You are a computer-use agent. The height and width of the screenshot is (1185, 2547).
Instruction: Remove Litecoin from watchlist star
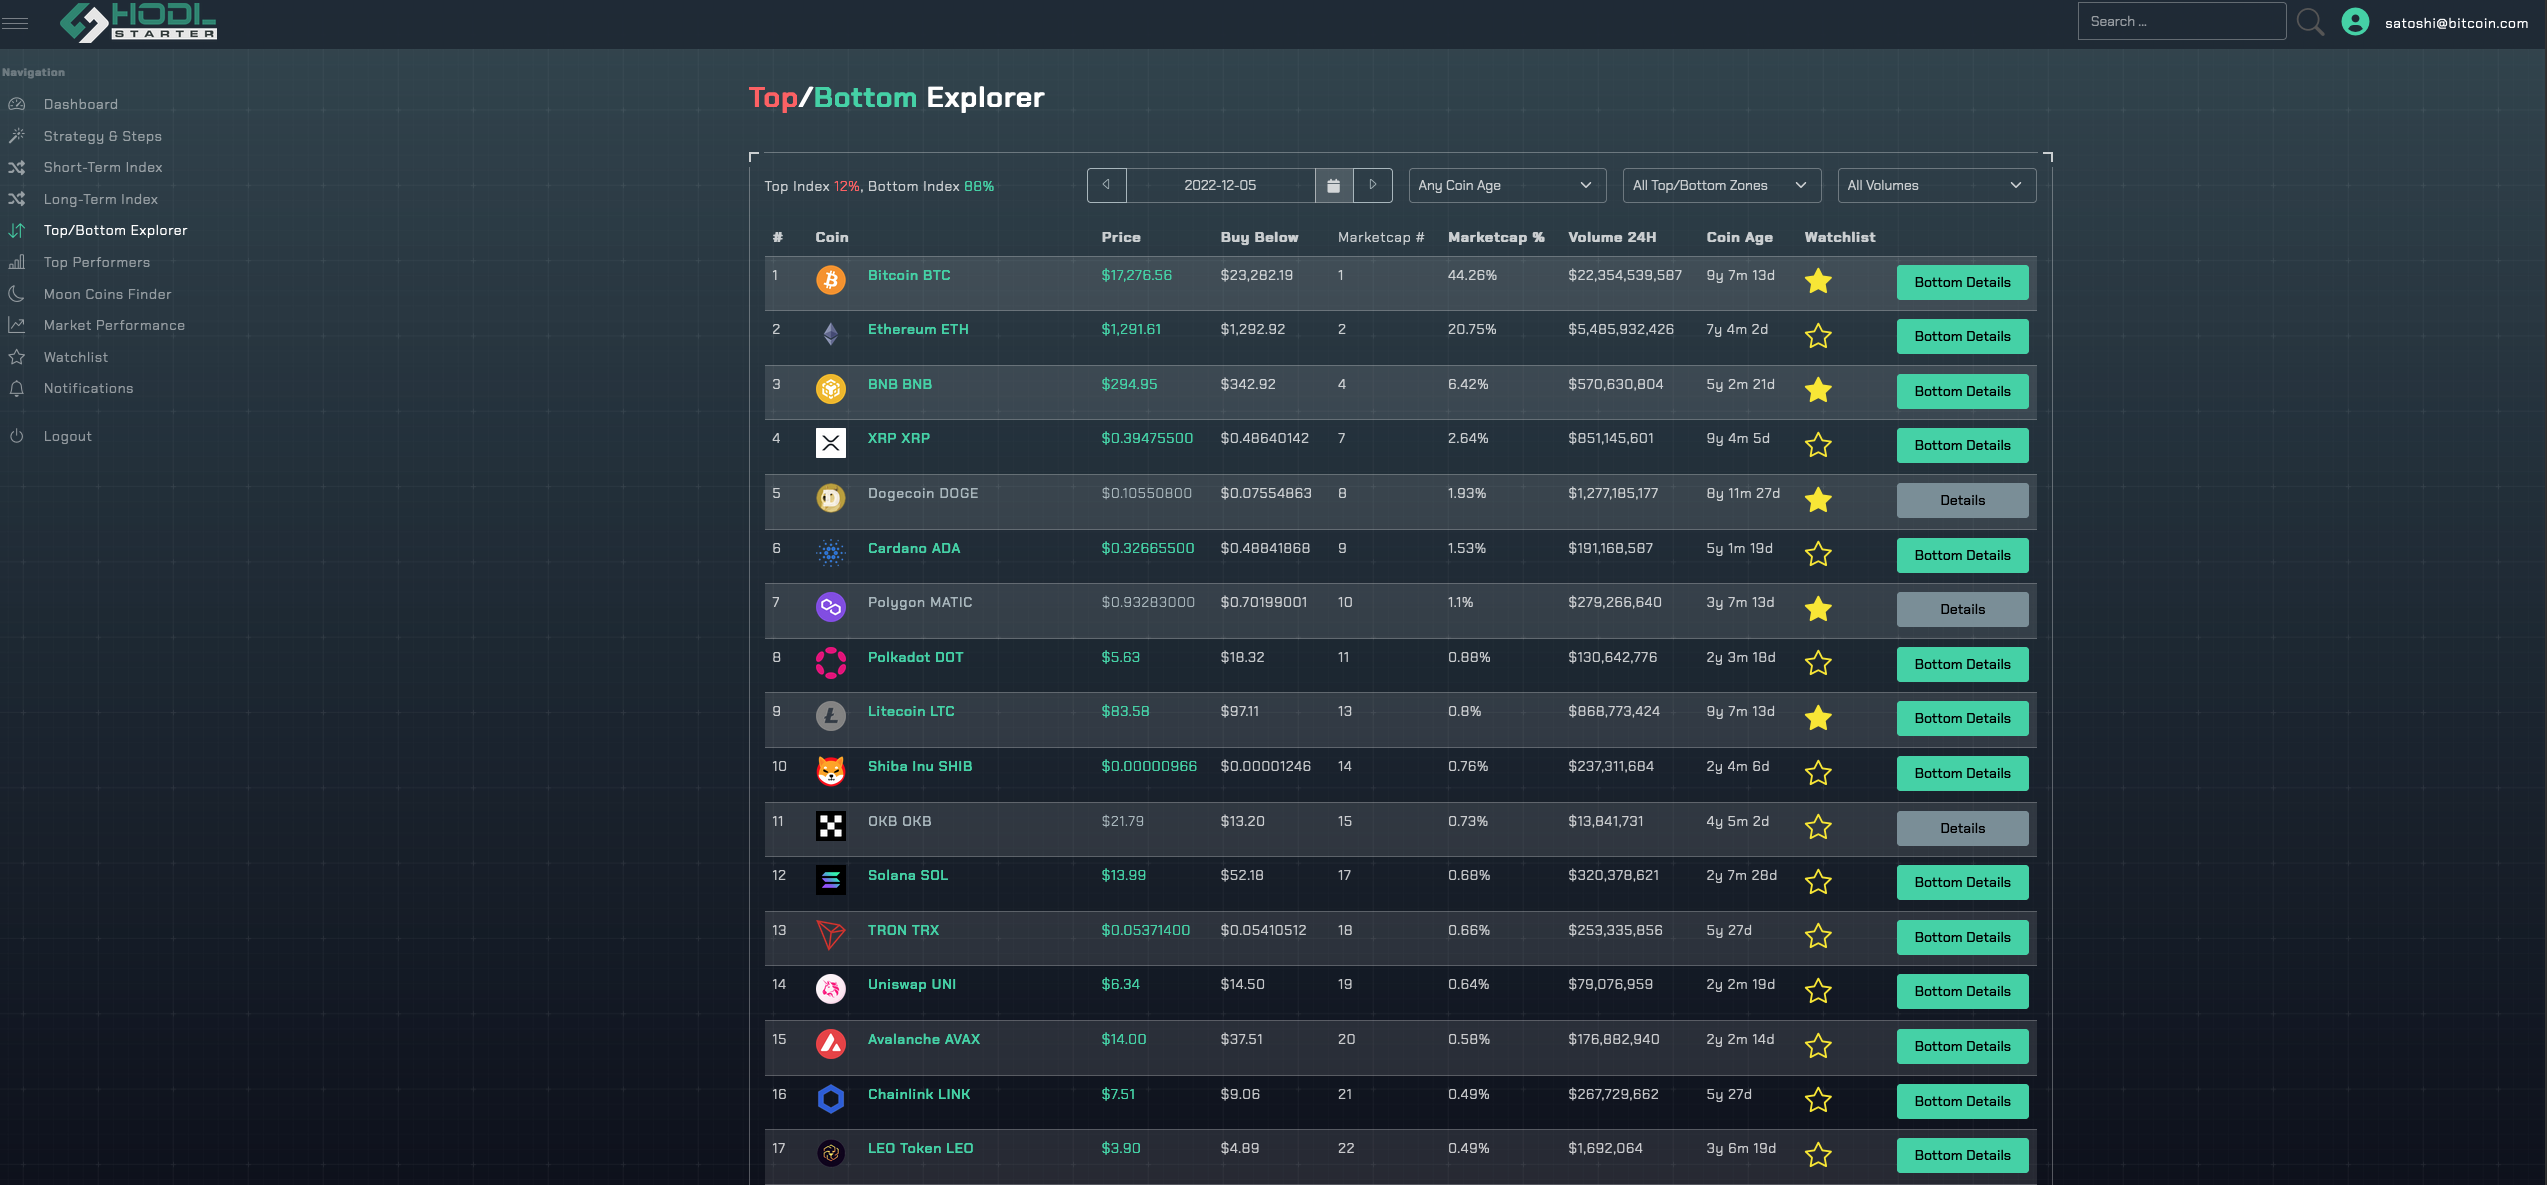(x=1818, y=718)
